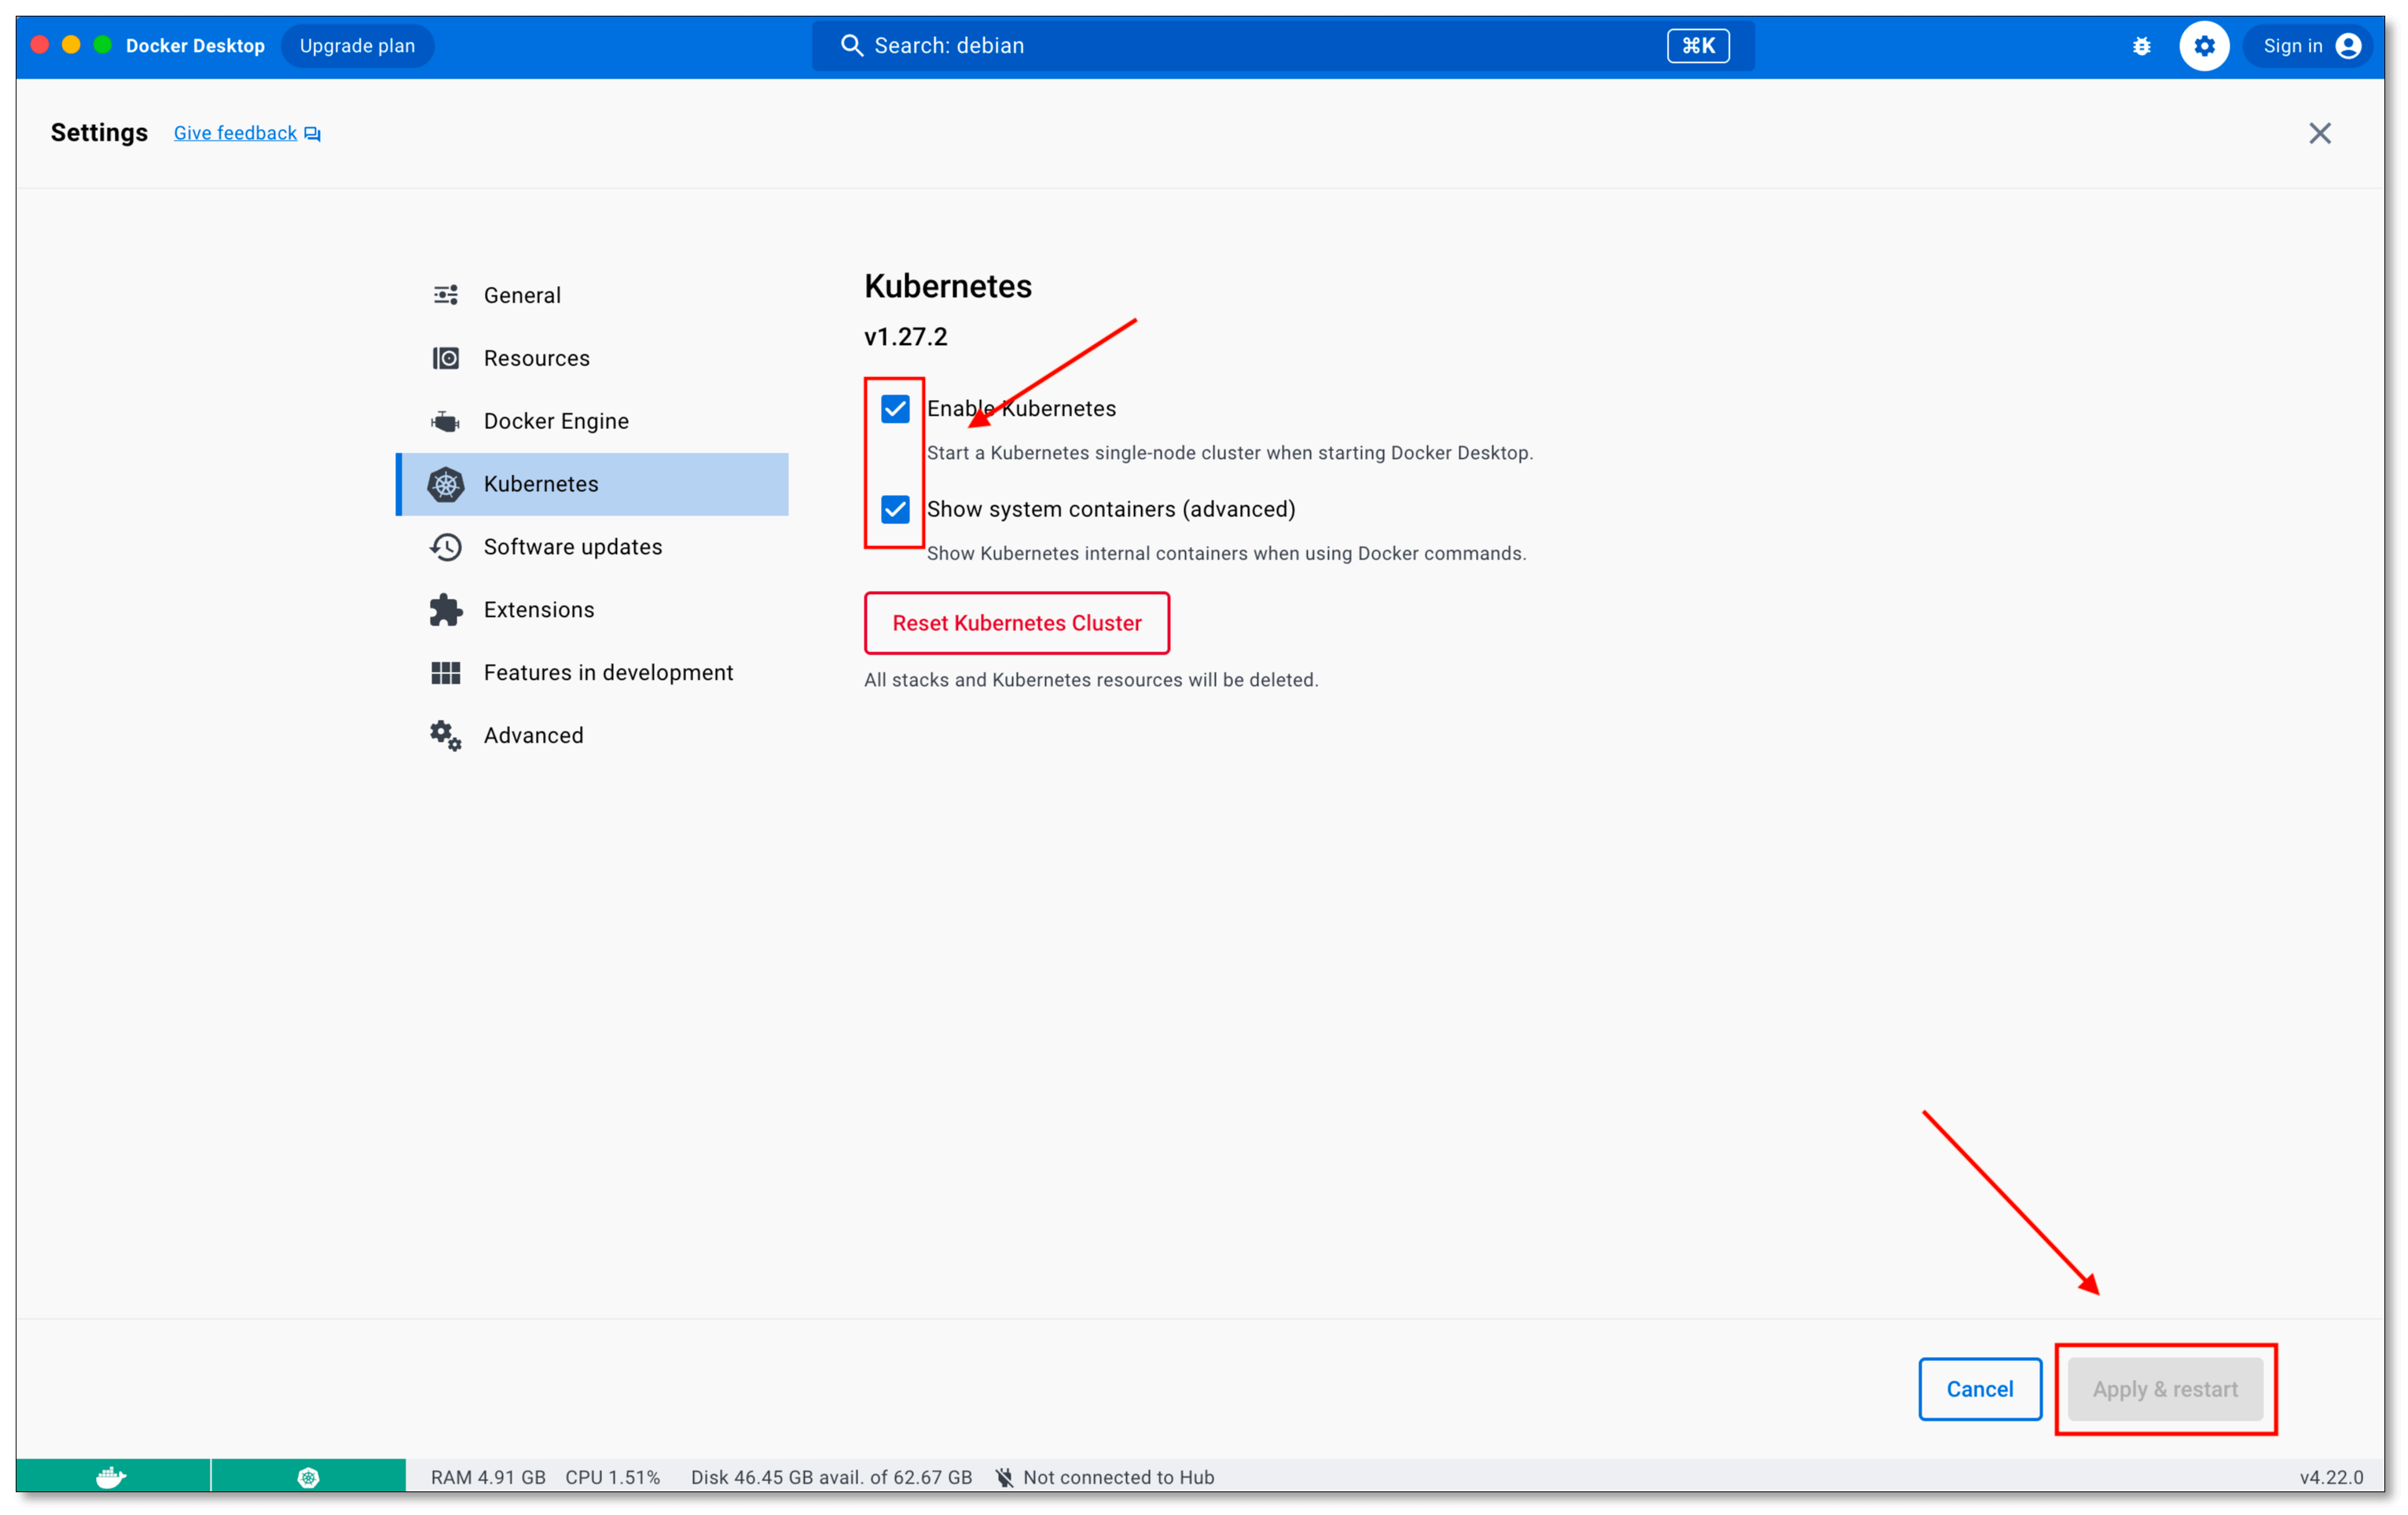
Task: Uncheck the Enable Kubernetes checkbox
Action: coord(895,409)
